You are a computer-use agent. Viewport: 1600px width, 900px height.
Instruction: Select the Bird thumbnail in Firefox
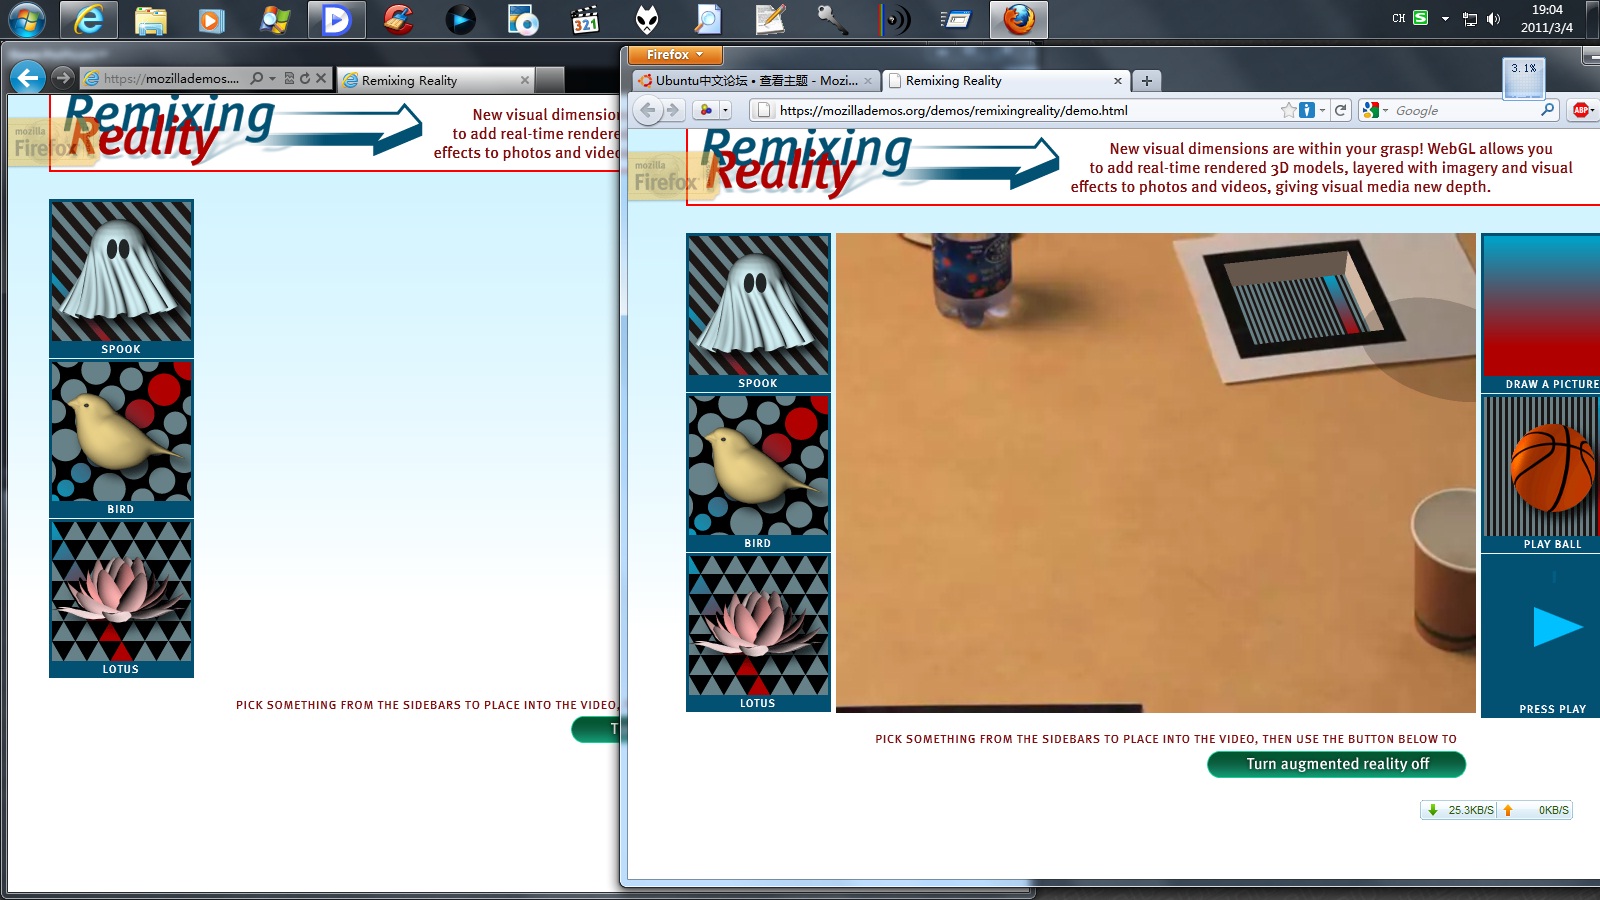click(758, 472)
